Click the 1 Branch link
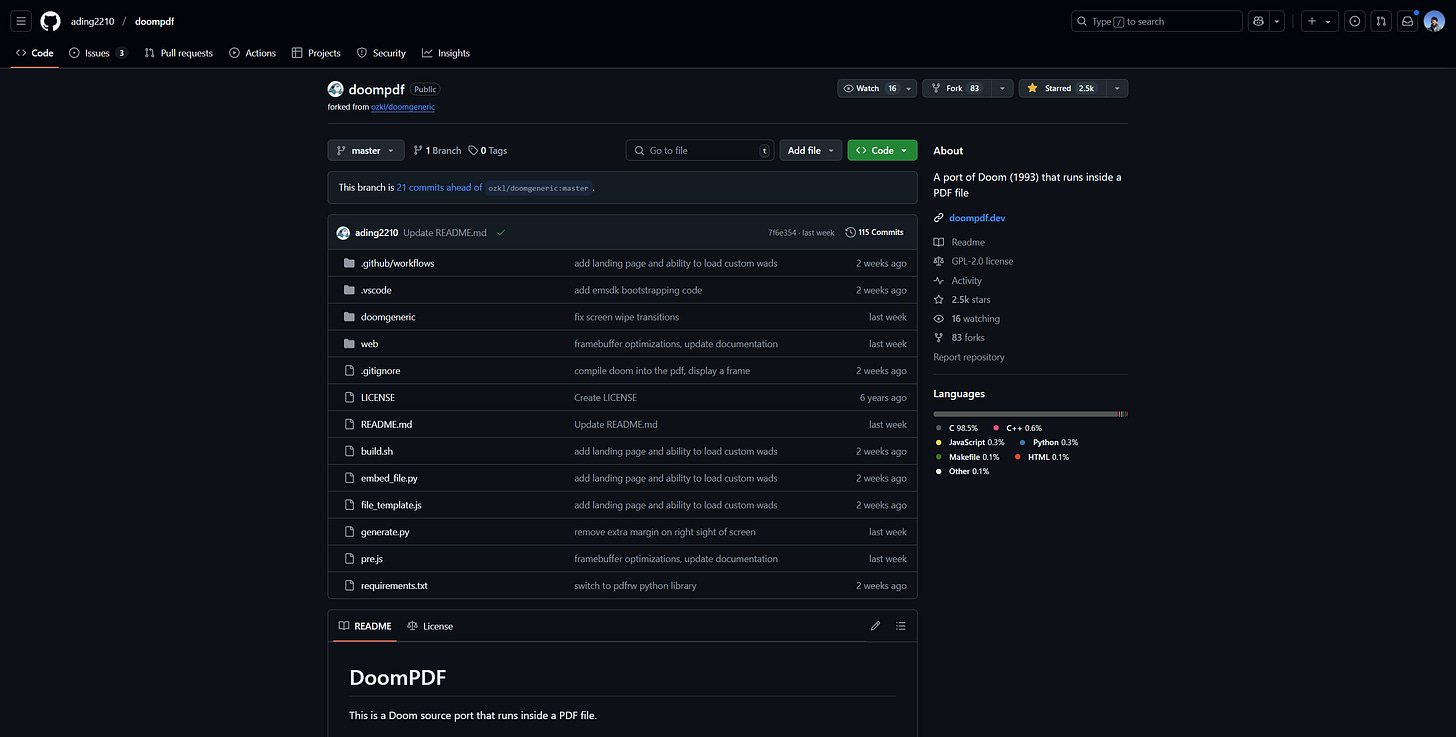This screenshot has width=1456, height=737. (437, 150)
